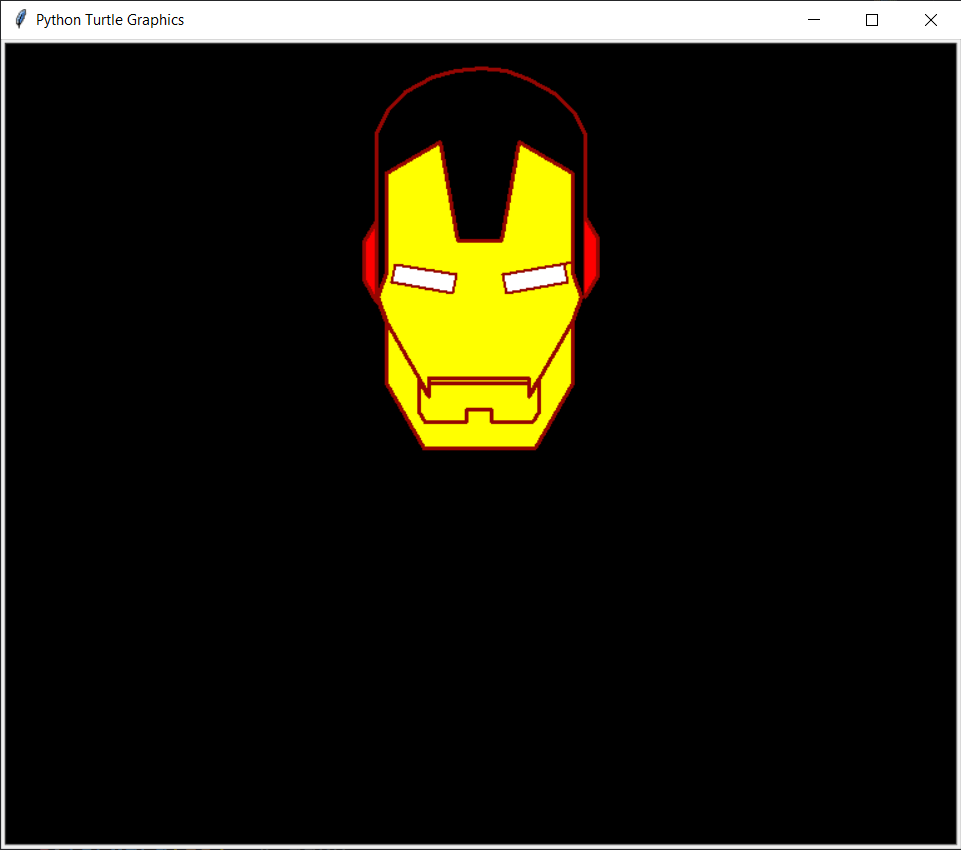Maximize the Python Turtle Graphics window

pyautogui.click(x=871, y=19)
